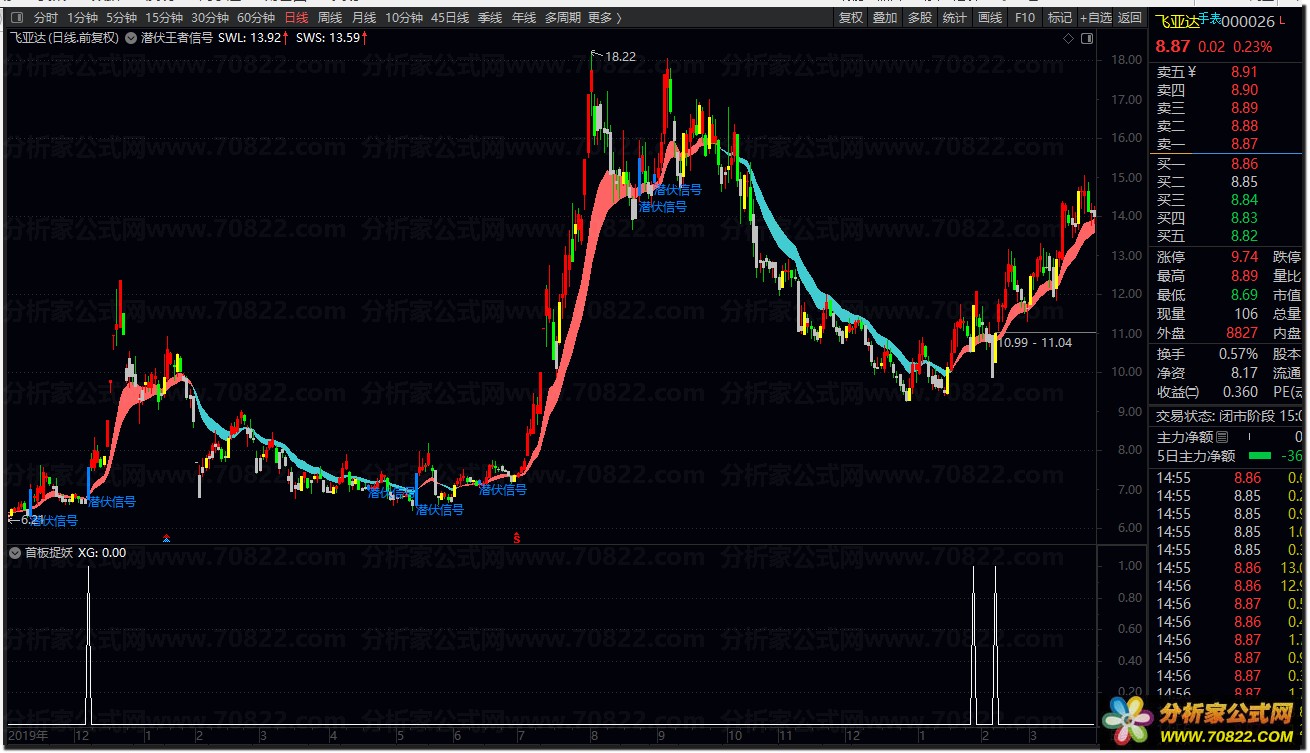This screenshot has height=753, width=1310.
Task: Click the 最高 value 8.89
Action: [x=1245, y=277]
